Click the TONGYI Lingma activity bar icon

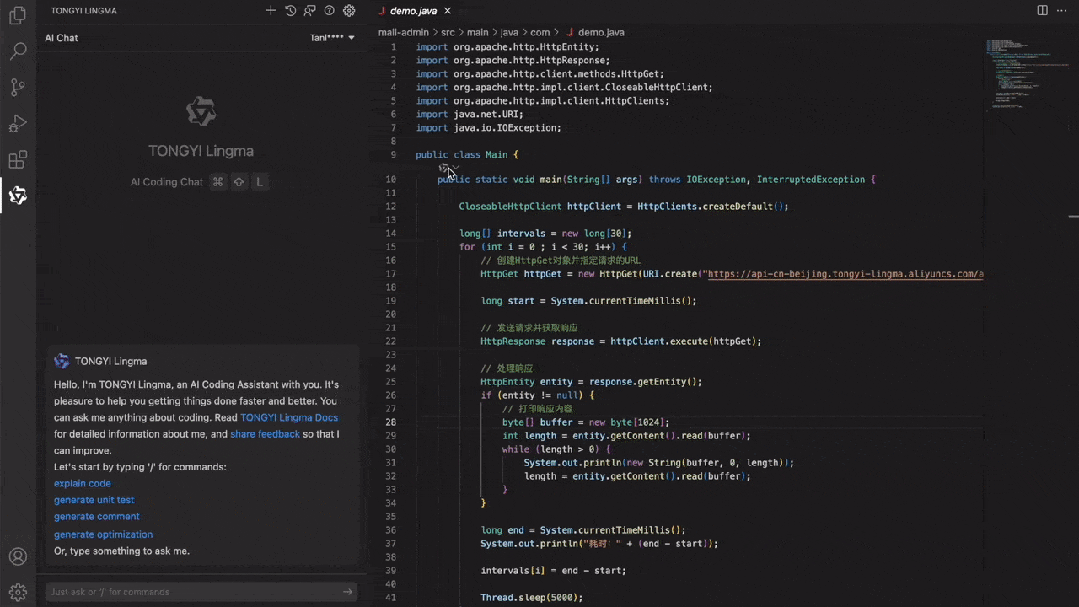[17, 196]
